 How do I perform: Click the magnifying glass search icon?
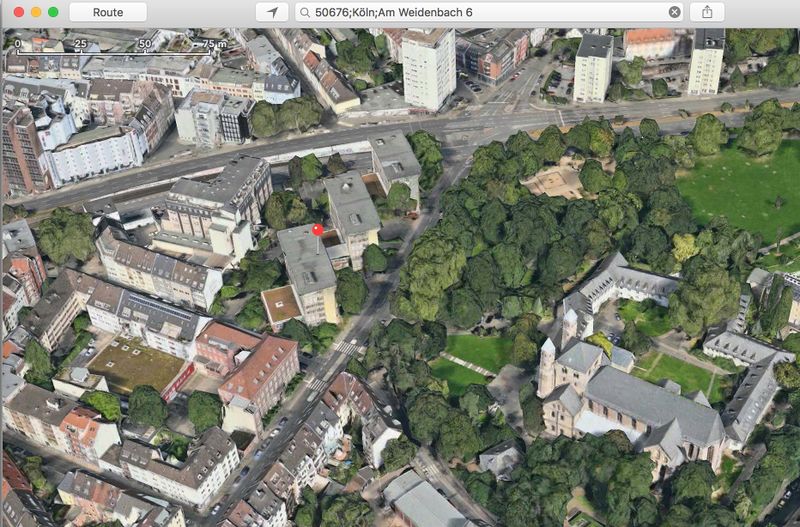(305, 12)
